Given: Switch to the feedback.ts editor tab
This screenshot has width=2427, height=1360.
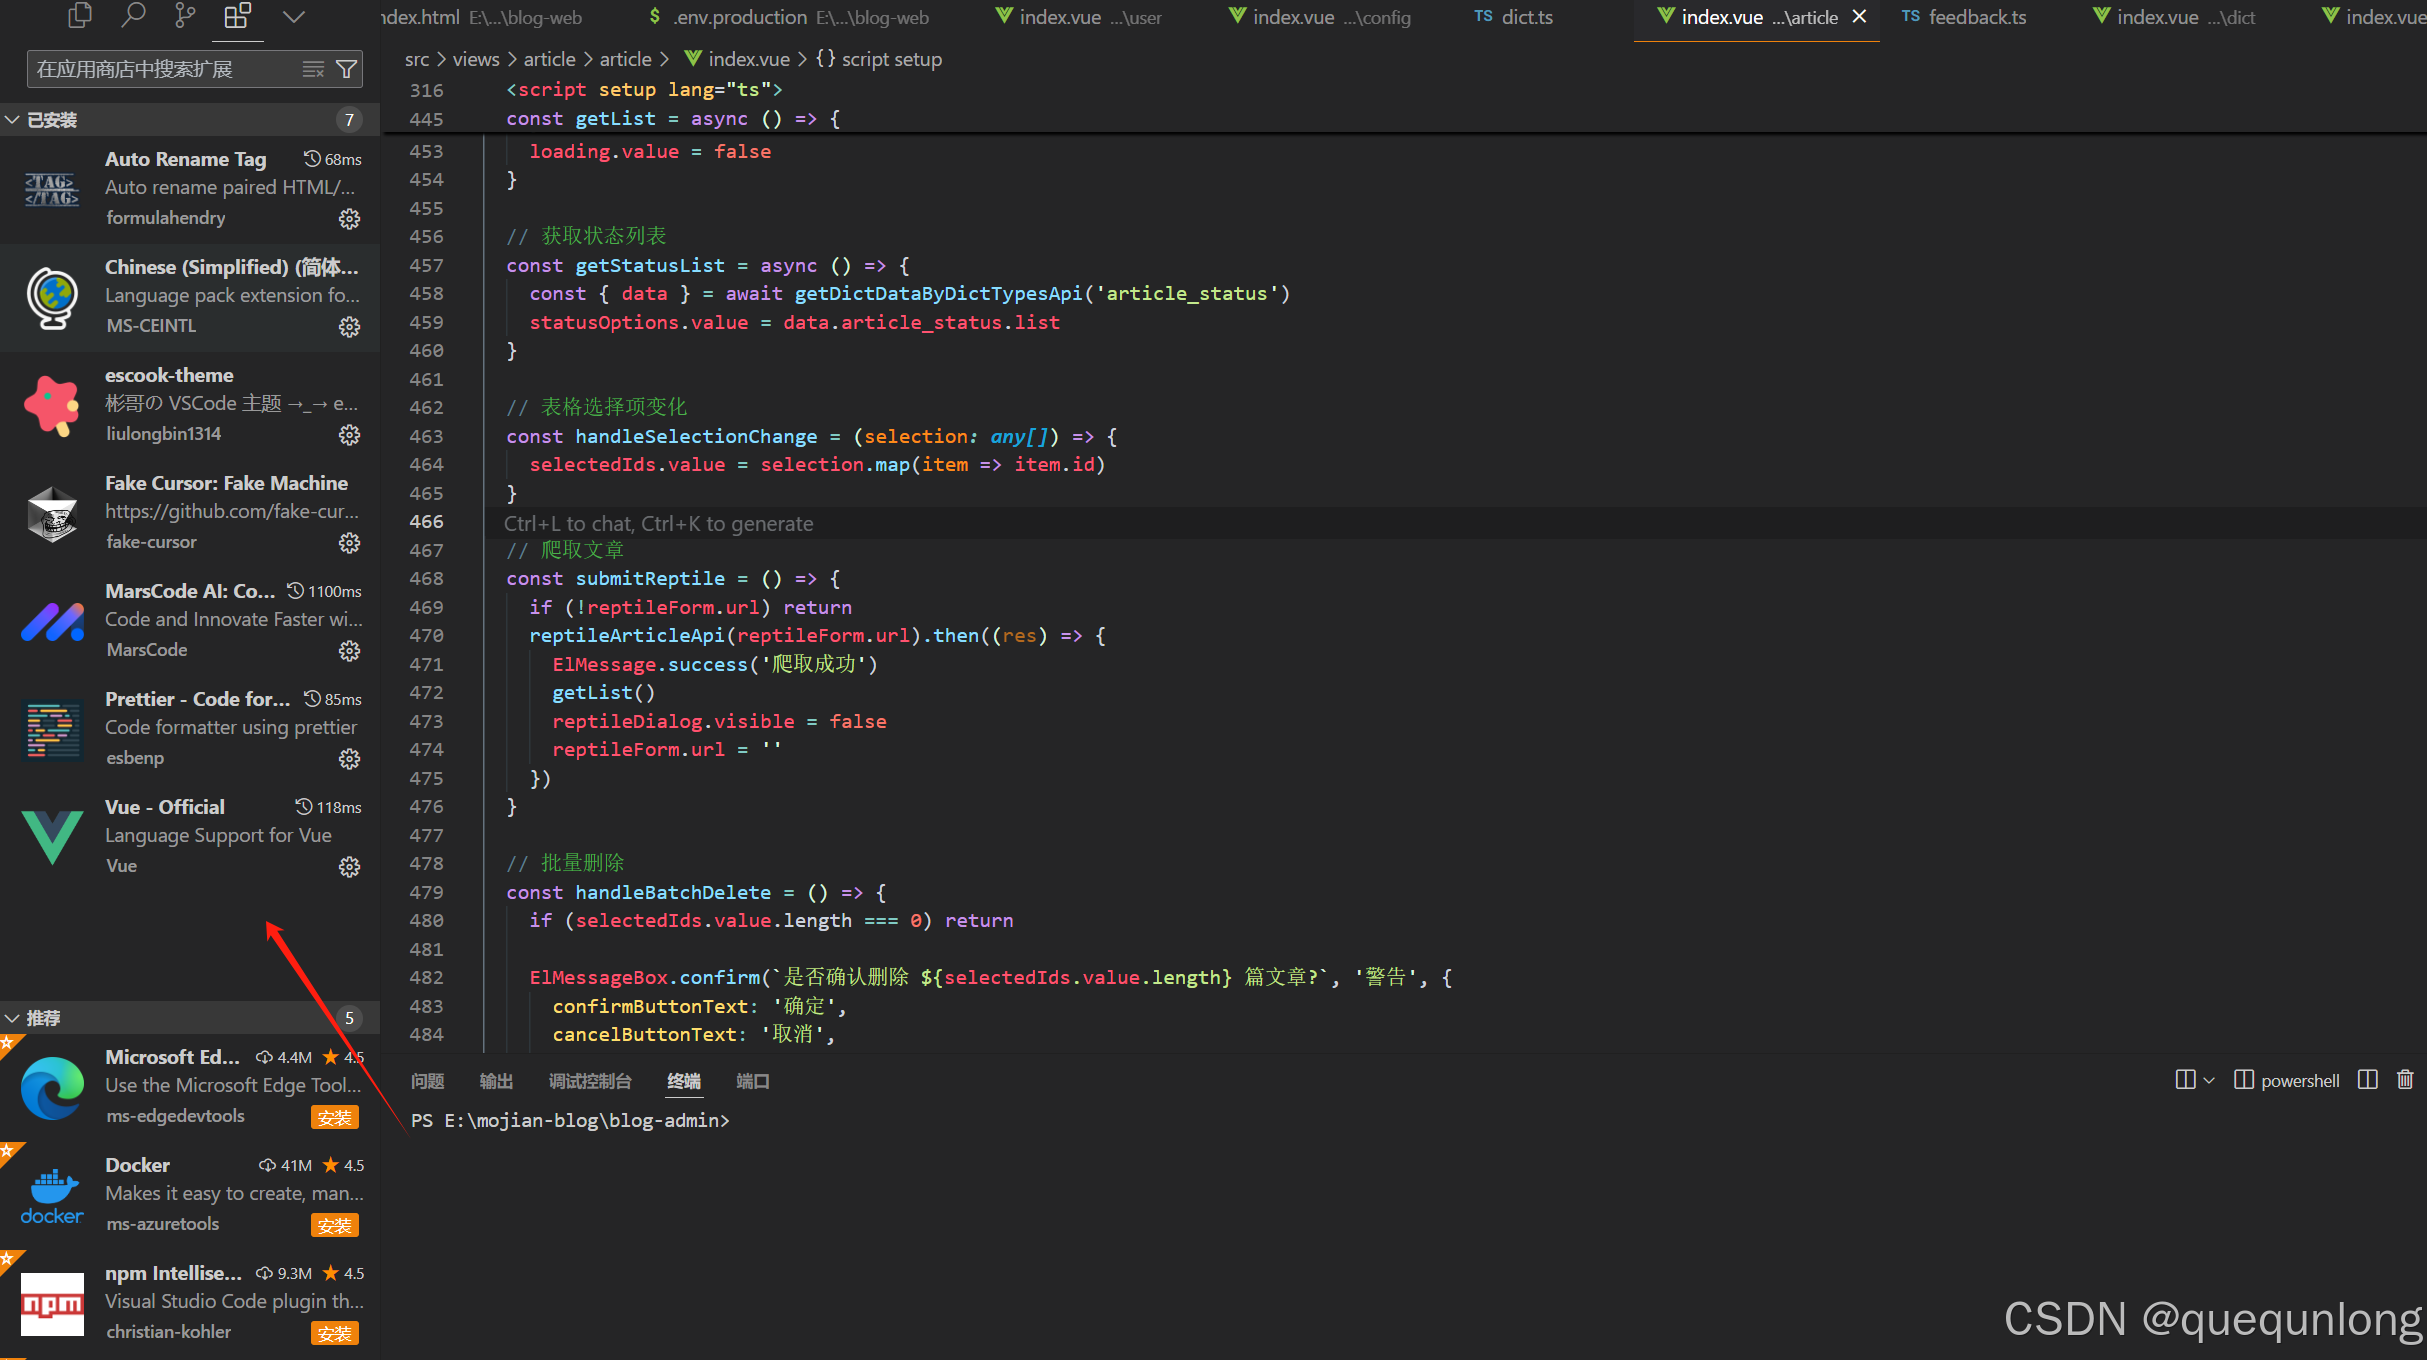Looking at the screenshot, I should [x=1976, y=17].
